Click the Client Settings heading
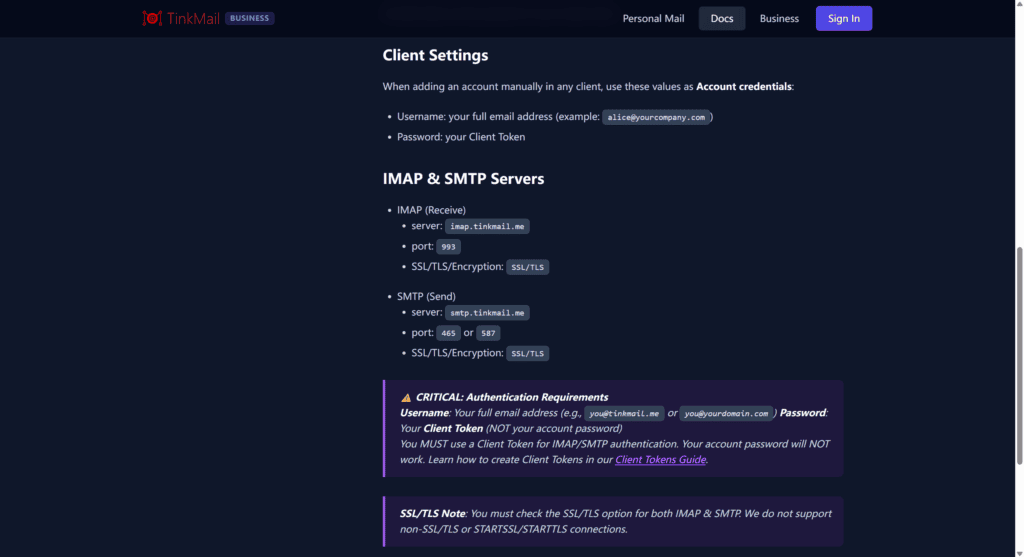Viewport: 1024px width, 557px height. pyautogui.click(x=436, y=56)
